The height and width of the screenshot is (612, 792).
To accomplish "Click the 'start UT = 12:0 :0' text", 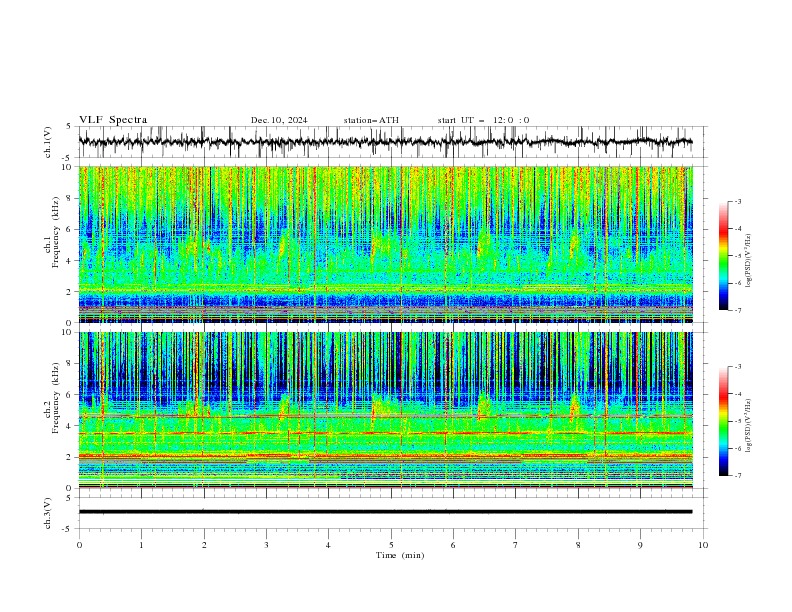I will (x=483, y=120).
